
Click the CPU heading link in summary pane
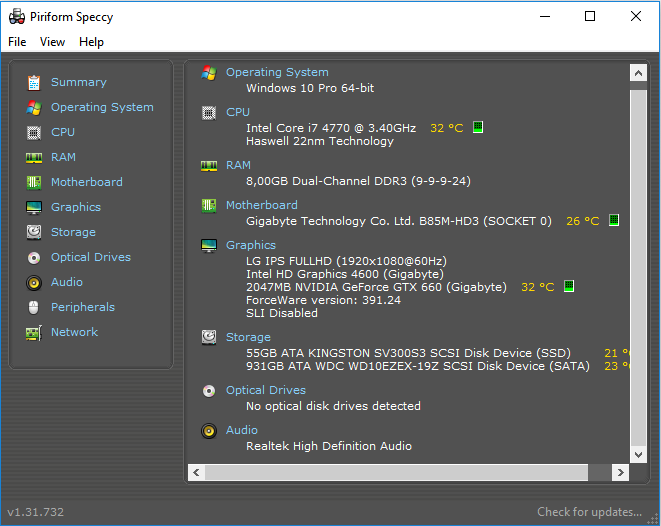click(x=238, y=112)
